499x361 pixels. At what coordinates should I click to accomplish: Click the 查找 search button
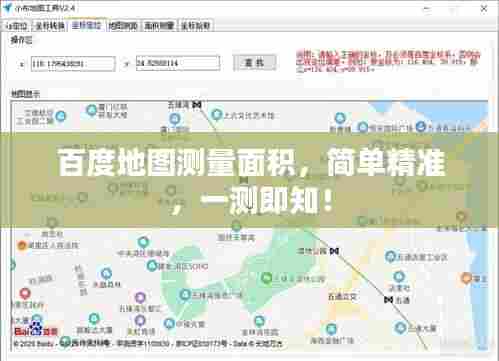[x=254, y=62]
